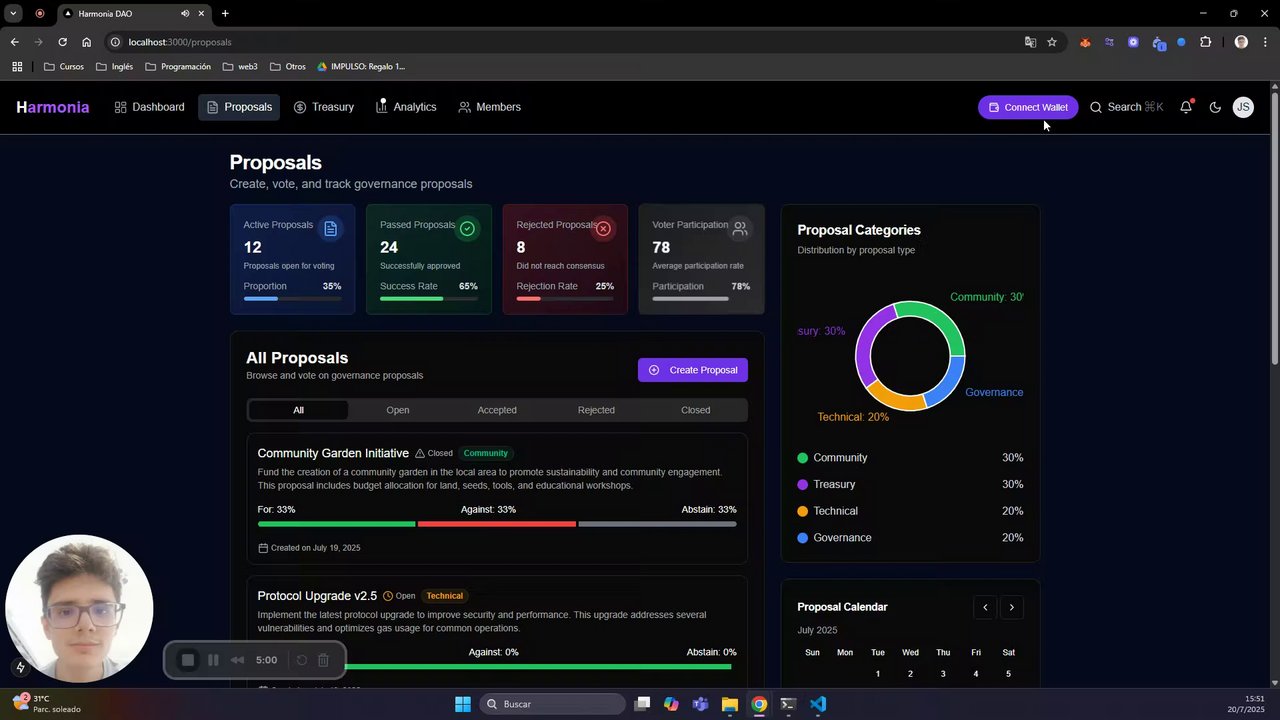Show Accepted proposals
Viewport: 1280px width, 720px height.
coord(497,410)
